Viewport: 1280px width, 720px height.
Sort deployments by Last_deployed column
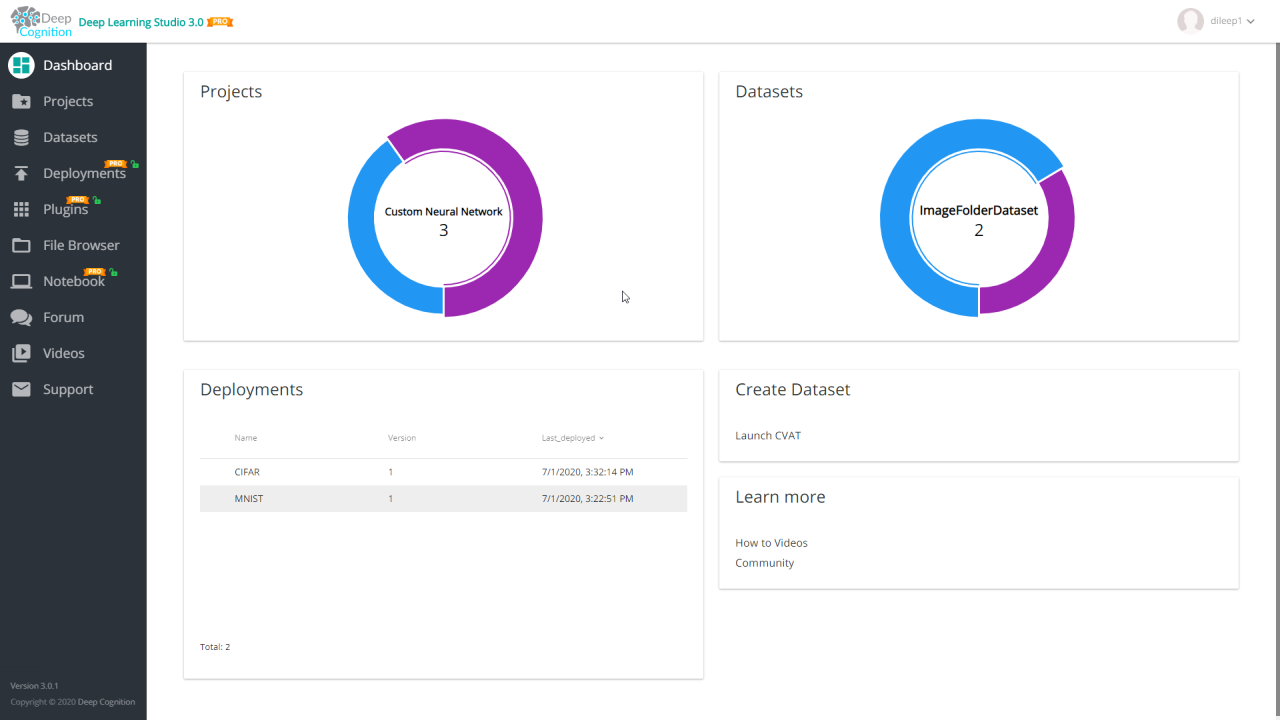572,438
